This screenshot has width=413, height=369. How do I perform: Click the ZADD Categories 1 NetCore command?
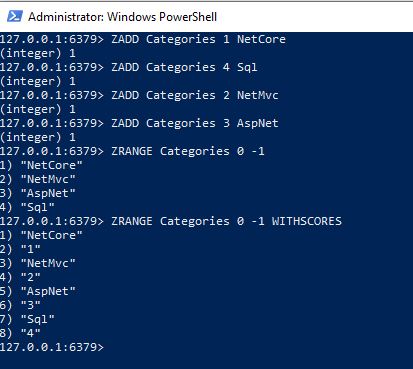tap(199, 39)
